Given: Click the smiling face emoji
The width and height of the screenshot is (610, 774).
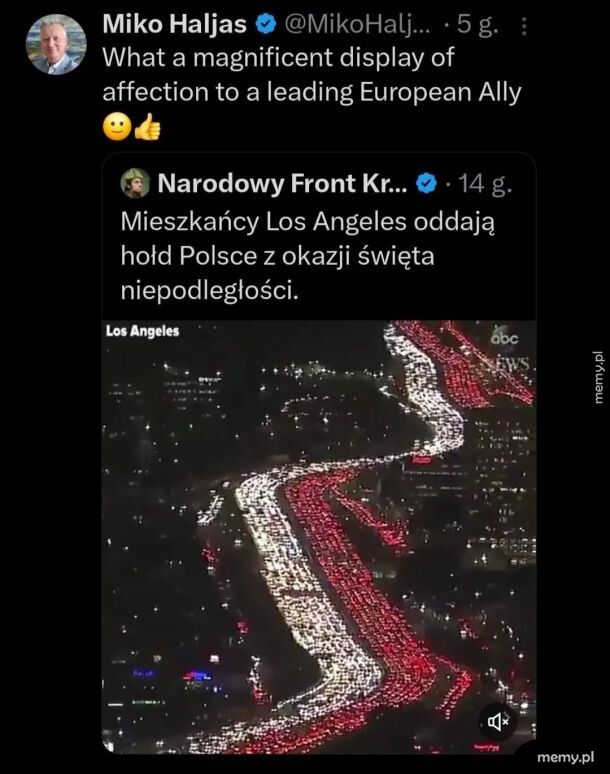Looking at the screenshot, I should tap(117, 127).
